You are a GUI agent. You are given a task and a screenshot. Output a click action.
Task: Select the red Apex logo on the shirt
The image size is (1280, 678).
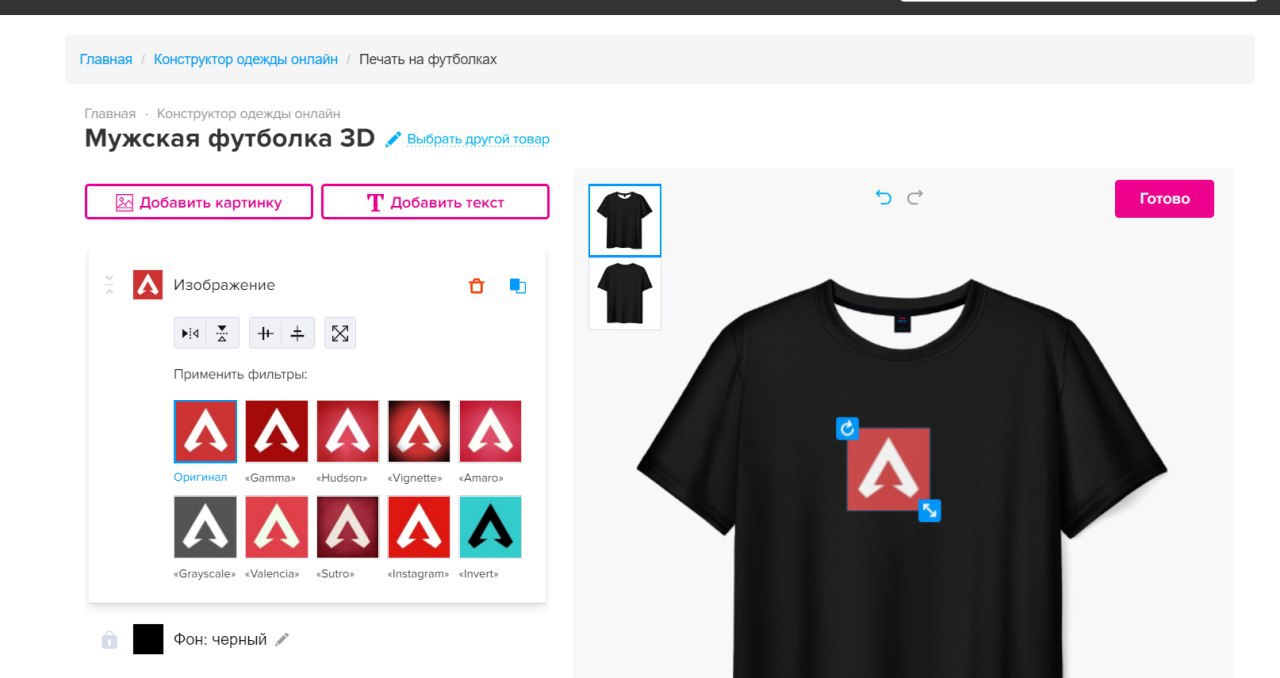click(x=889, y=469)
